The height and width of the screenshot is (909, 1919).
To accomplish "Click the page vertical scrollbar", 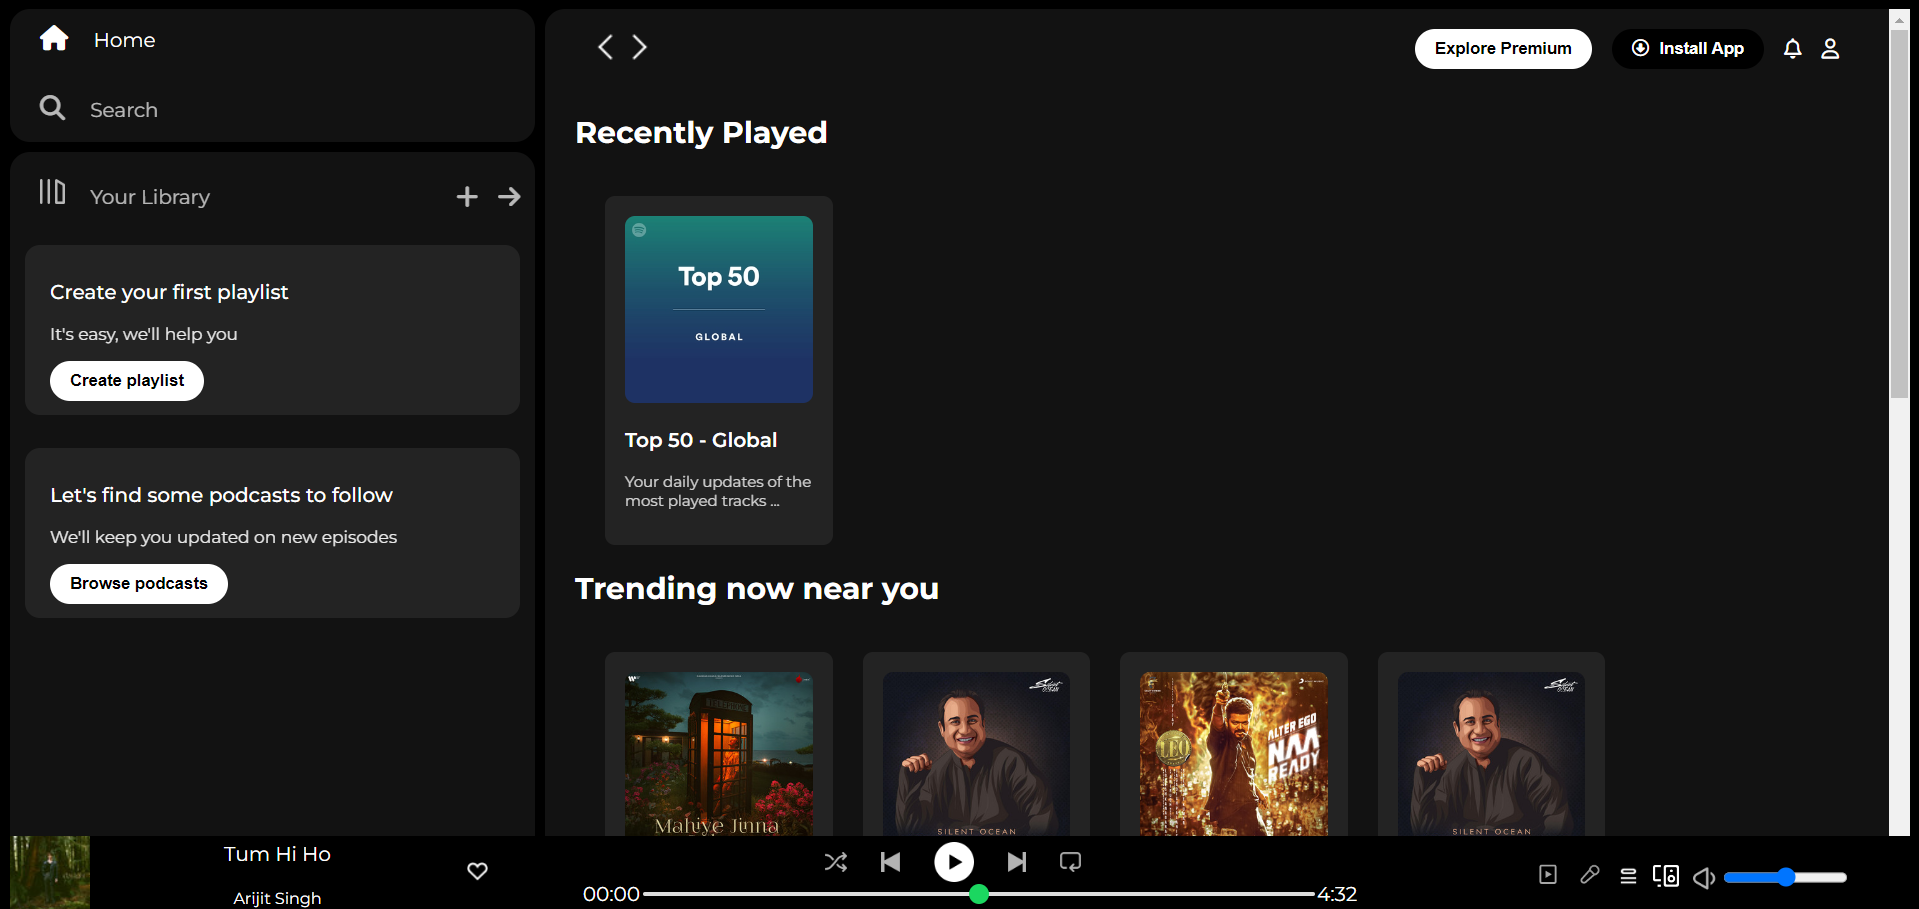I will [1899, 215].
